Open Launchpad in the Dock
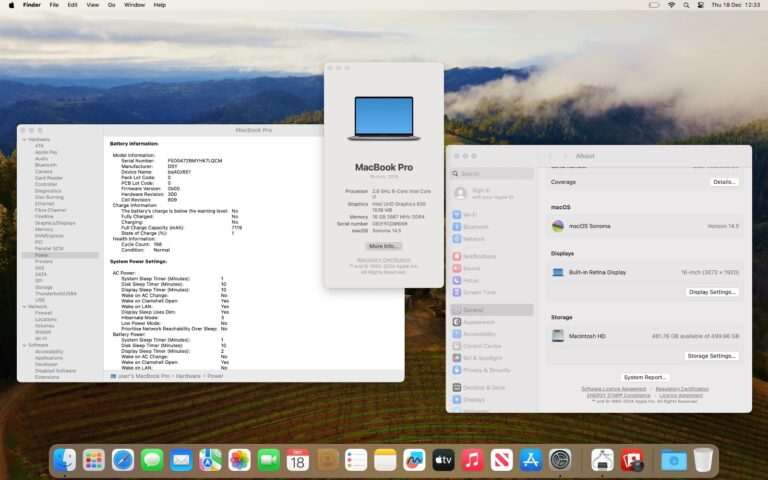Viewport: 768px width, 480px height. [94, 460]
